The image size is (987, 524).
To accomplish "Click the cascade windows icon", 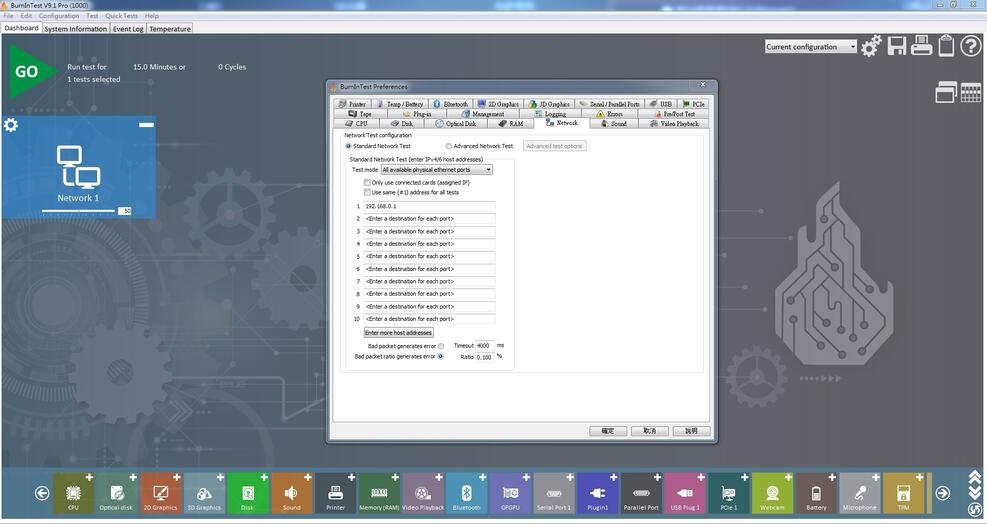I will (946, 93).
